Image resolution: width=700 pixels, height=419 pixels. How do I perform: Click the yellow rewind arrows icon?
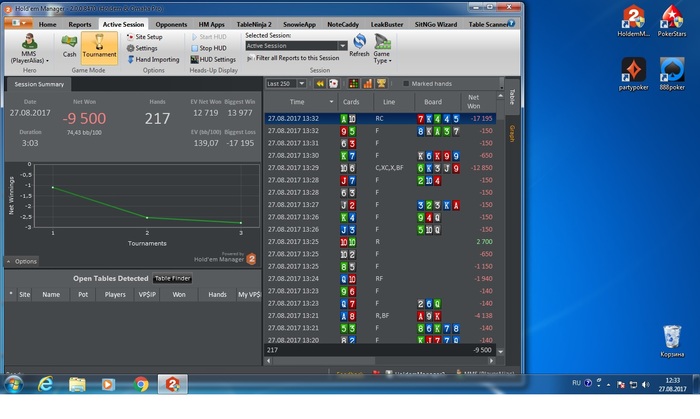320,83
